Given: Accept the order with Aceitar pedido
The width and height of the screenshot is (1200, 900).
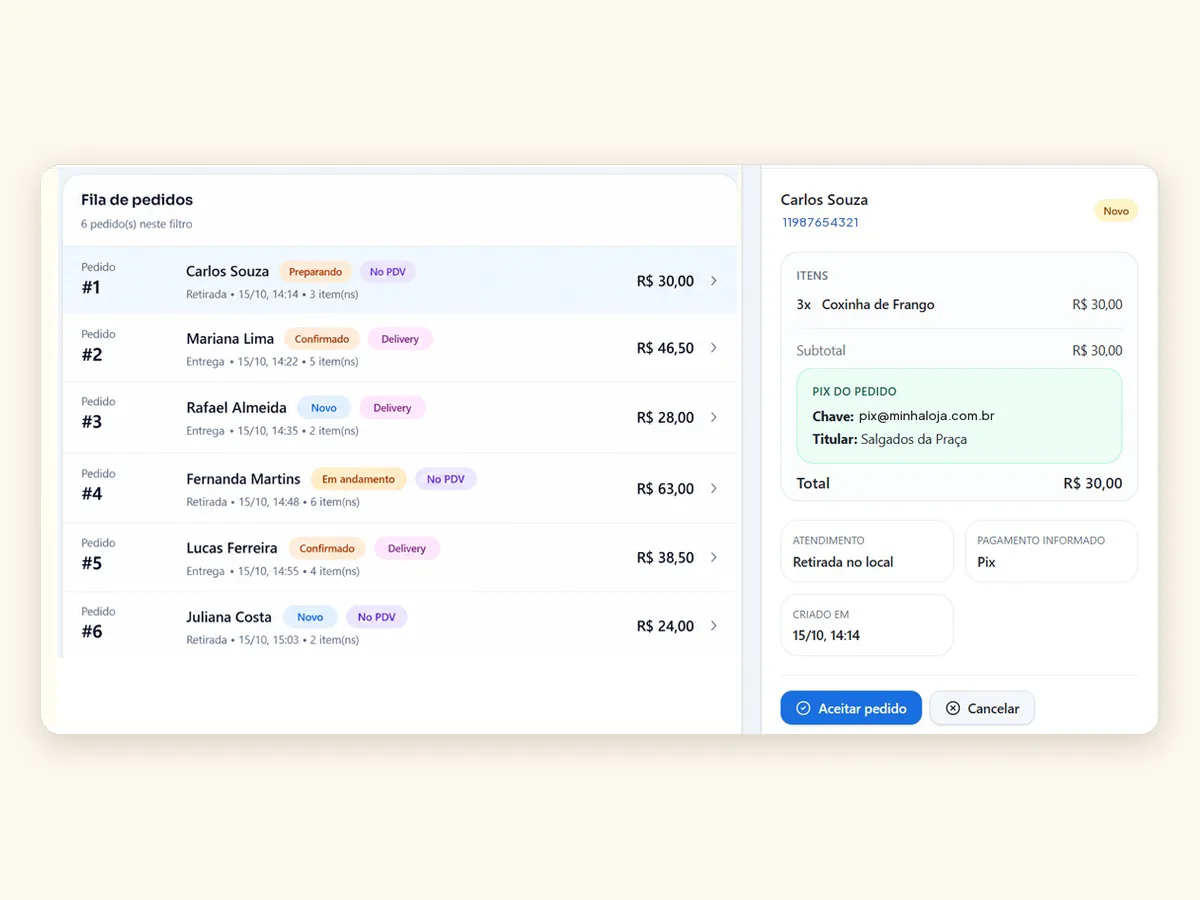Looking at the screenshot, I should 851,708.
